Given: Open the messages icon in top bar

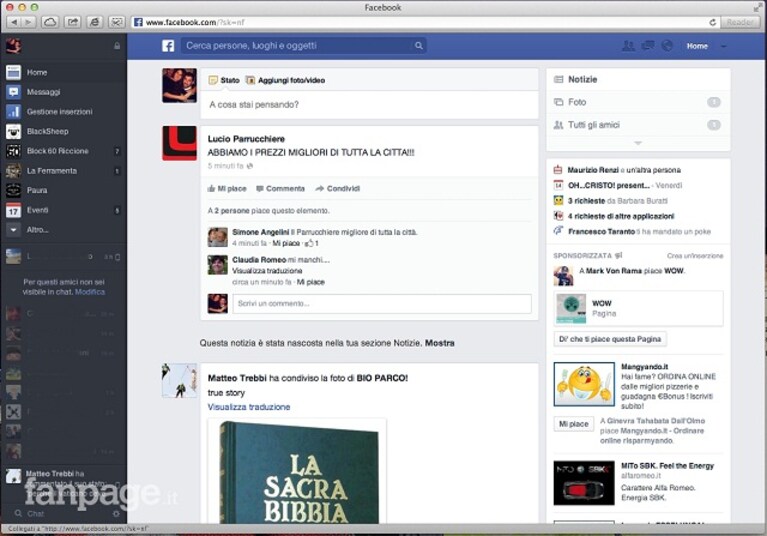Looking at the screenshot, I should pyautogui.click(x=648, y=46).
